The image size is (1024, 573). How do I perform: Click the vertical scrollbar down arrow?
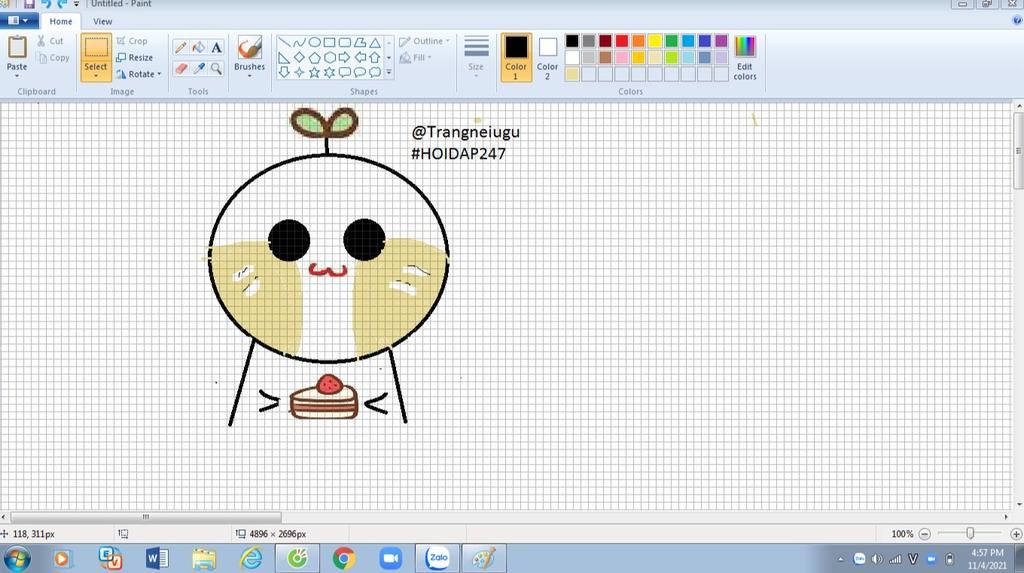coord(1019,505)
